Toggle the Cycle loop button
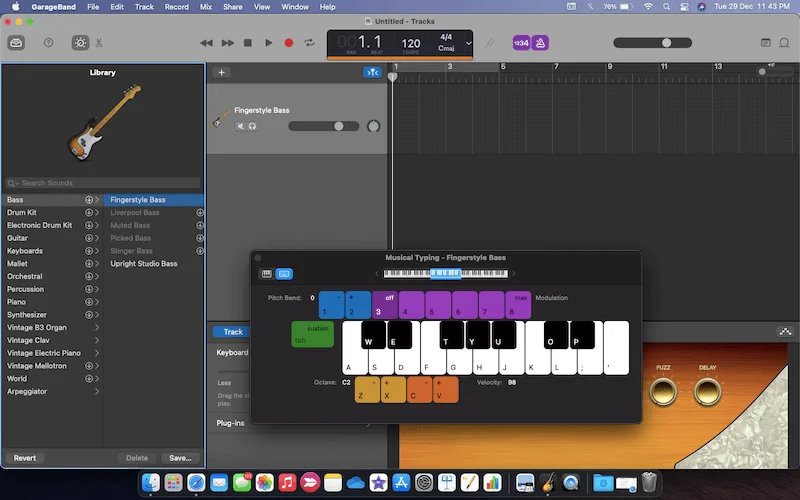This screenshot has width=800, height=500. coord(309,43)
